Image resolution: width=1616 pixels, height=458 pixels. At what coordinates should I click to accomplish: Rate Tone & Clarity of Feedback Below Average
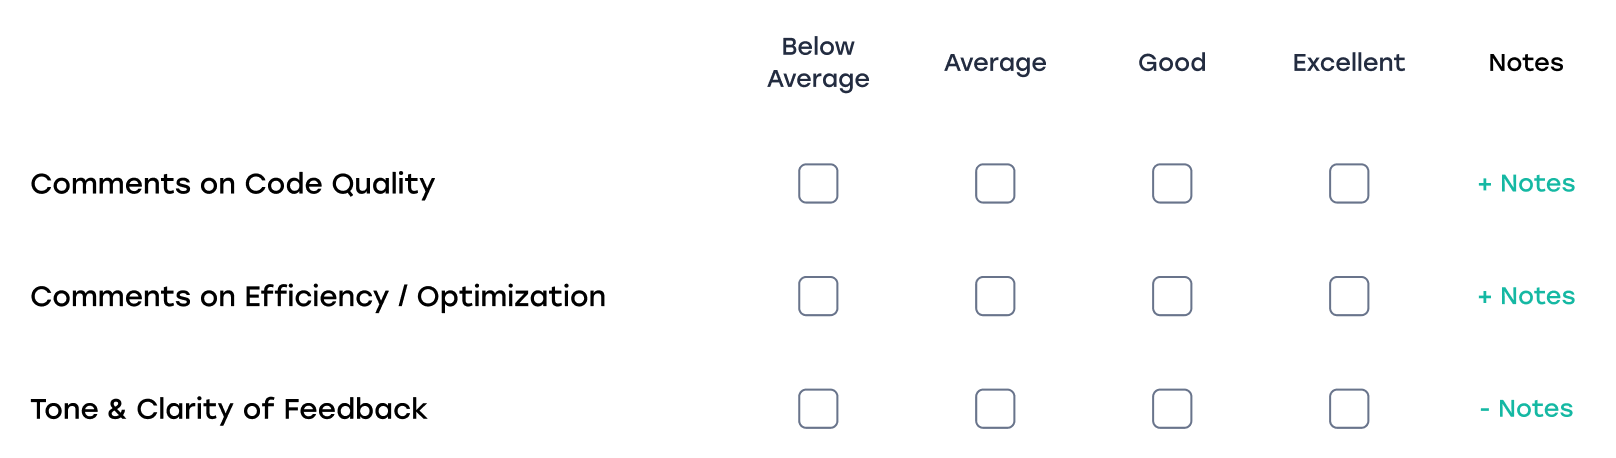[x=818, y=409]
